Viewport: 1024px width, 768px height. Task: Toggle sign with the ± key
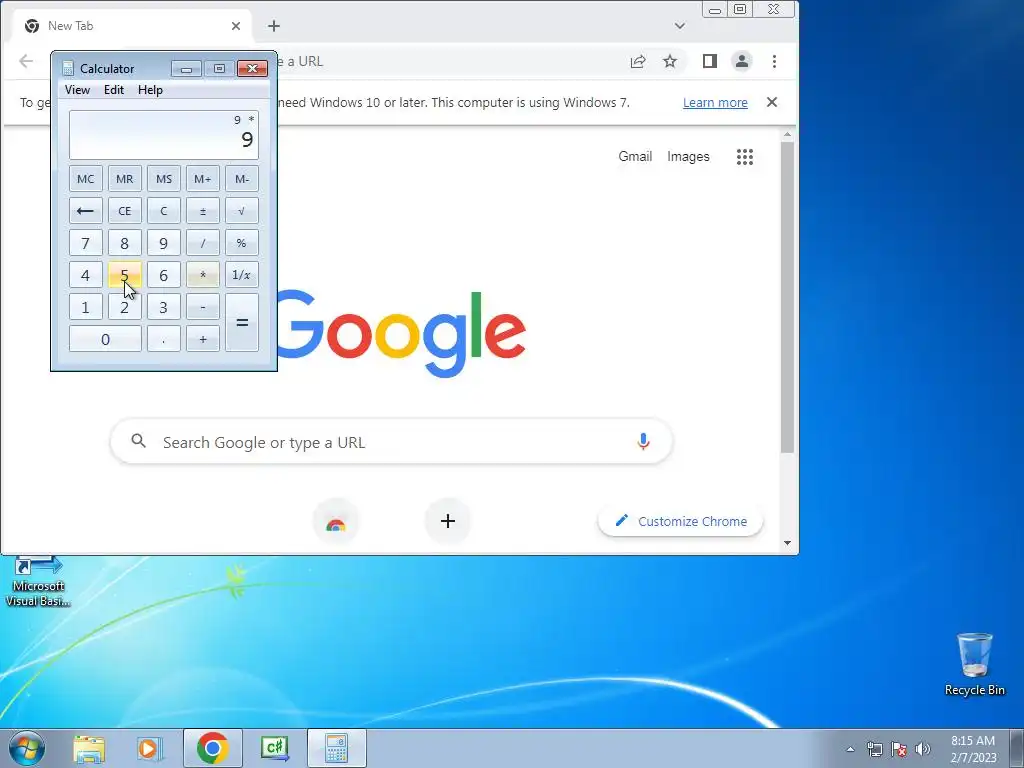click(x=202, y=211)
